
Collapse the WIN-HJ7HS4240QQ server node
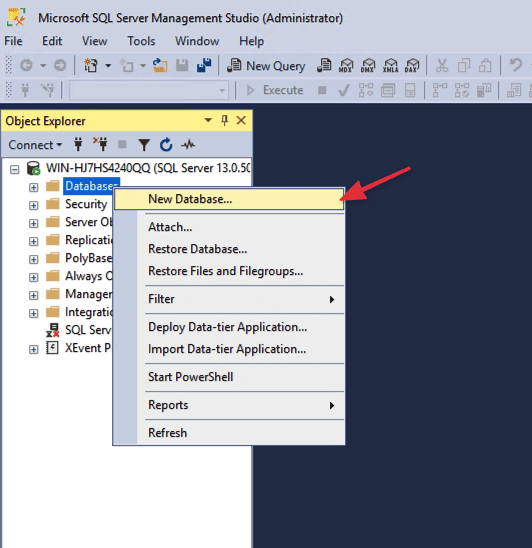[x=14, y=170]
